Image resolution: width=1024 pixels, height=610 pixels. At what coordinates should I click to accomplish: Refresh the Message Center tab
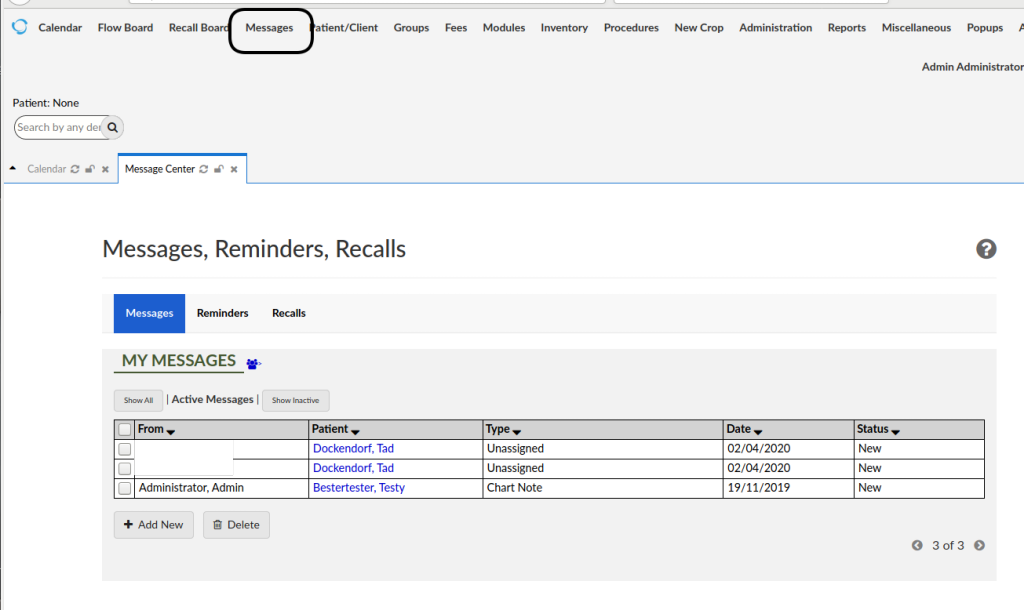(204, 169)
